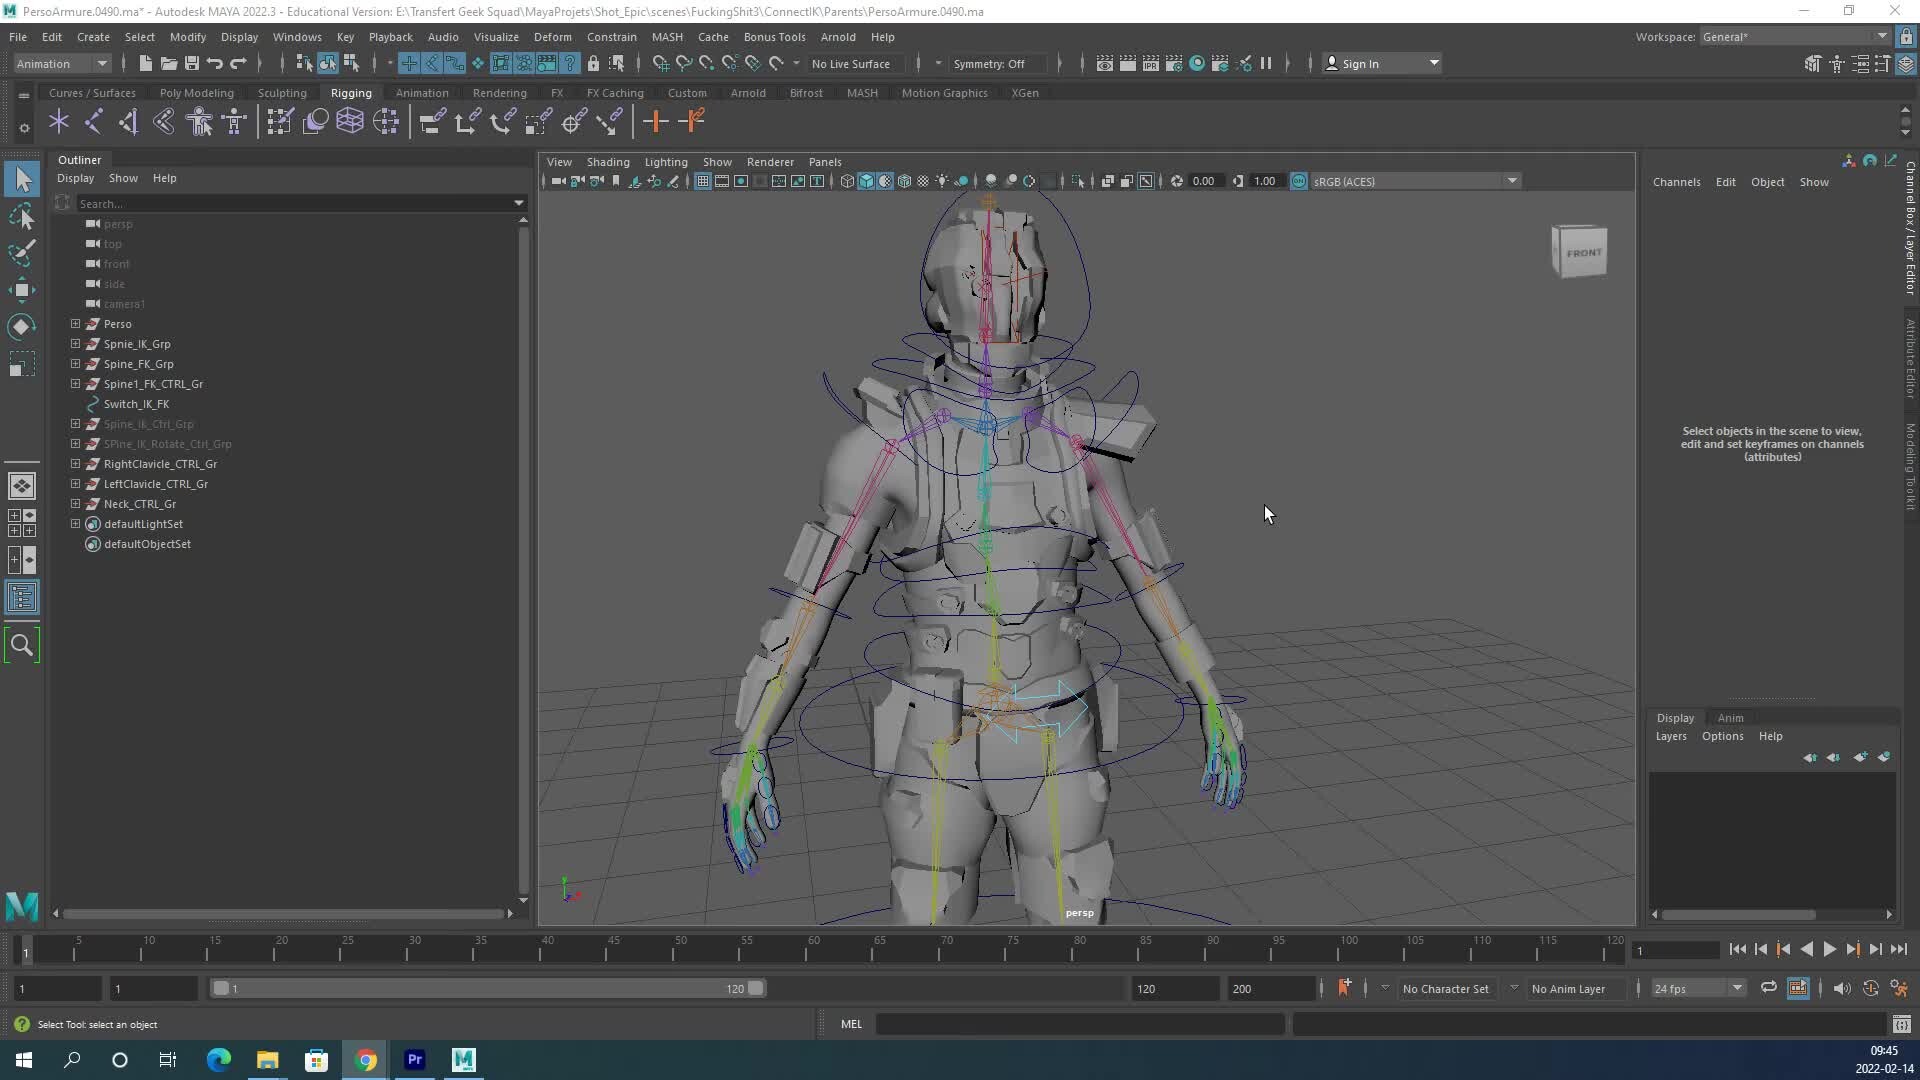
Task: Open the Human IK character tool
Action: tap(199, 121)
